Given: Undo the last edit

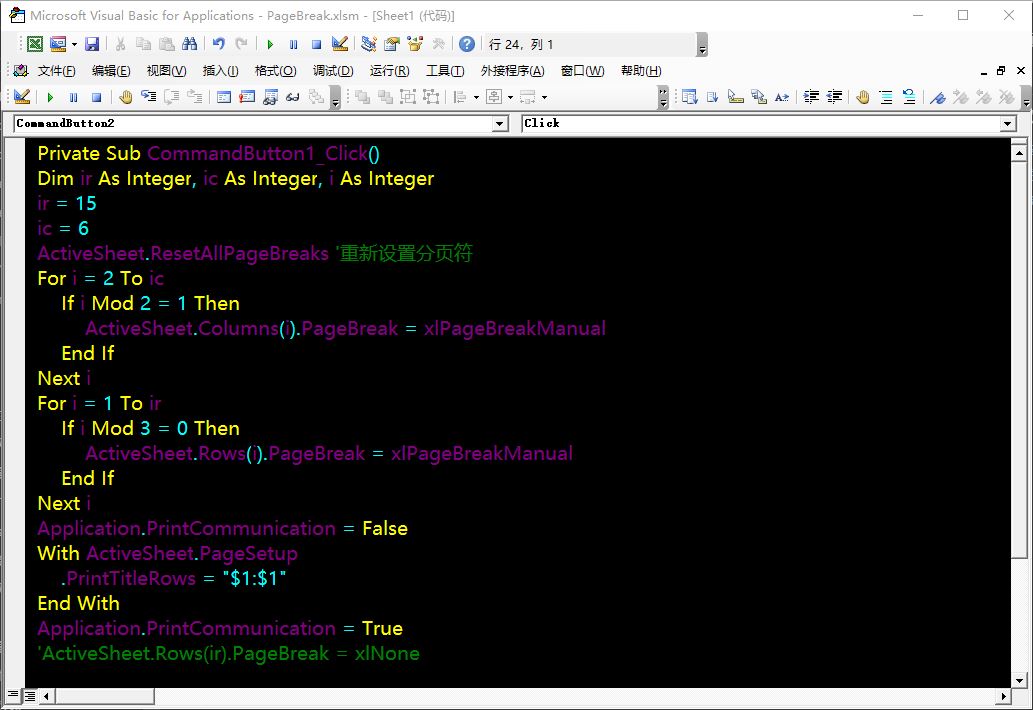Looking at the screenshot, I should point(218,44).
